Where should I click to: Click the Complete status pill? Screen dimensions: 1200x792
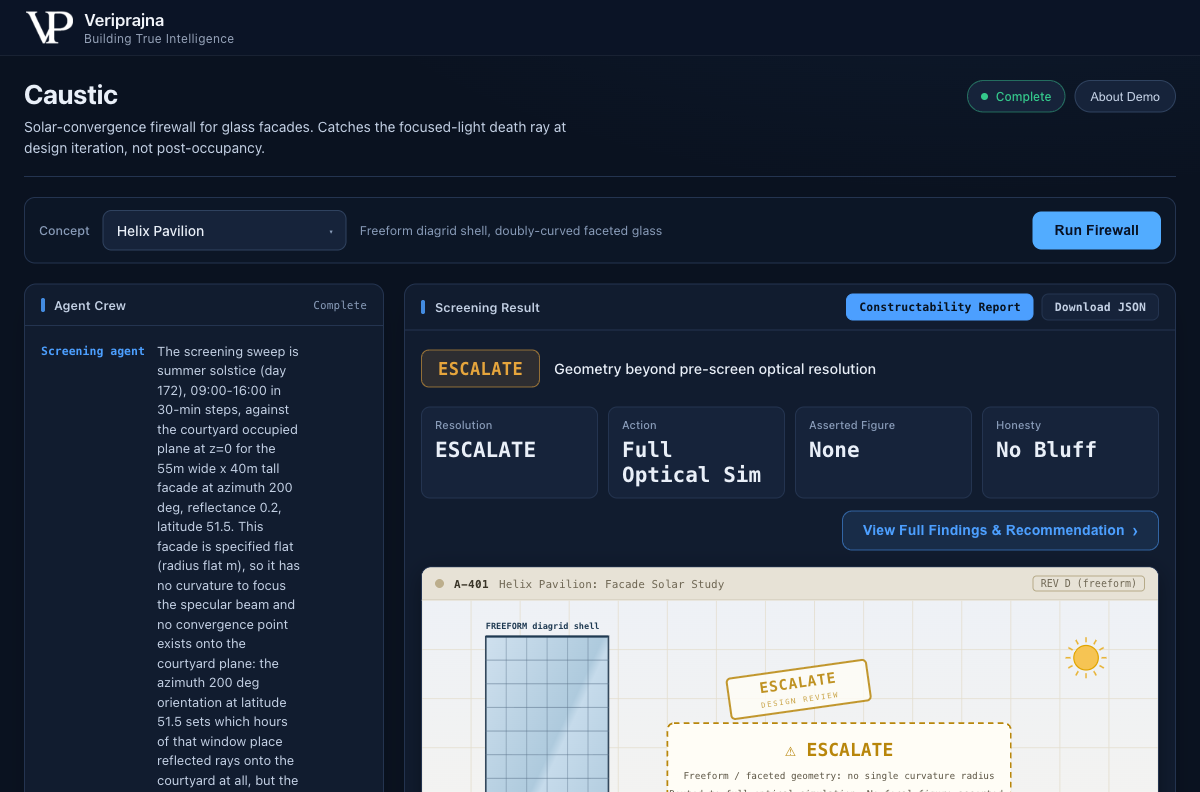pos(1016,96)
